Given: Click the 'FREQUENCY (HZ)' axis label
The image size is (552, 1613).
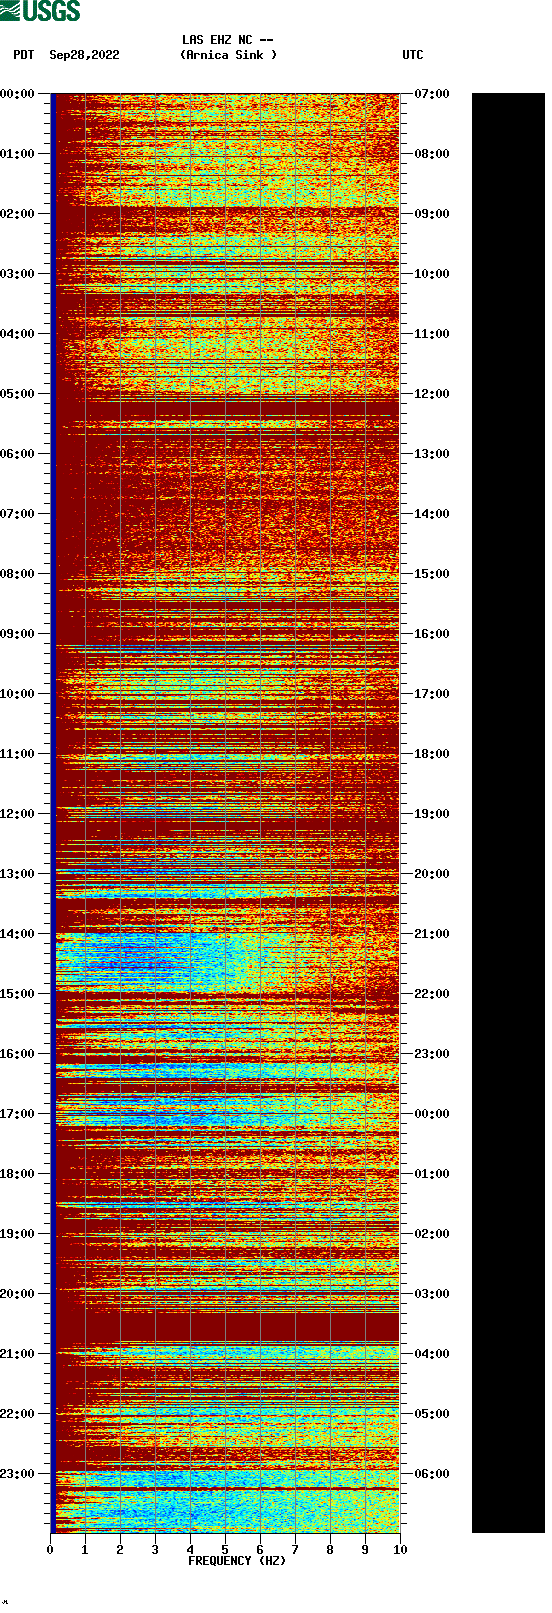Looking at the screenshot, I should tap(237, 1561).
